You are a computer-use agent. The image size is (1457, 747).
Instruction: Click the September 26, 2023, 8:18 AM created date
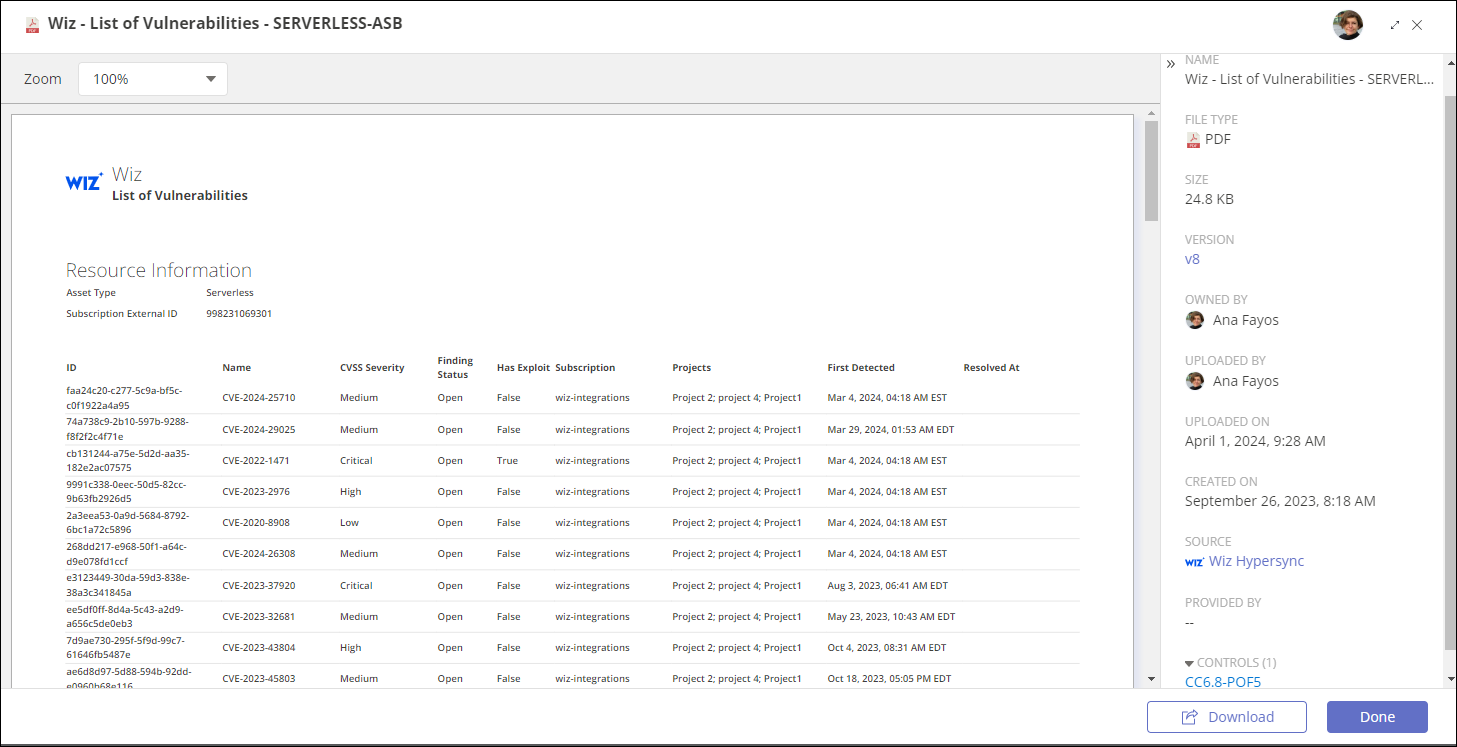[x=1280, y=501]
